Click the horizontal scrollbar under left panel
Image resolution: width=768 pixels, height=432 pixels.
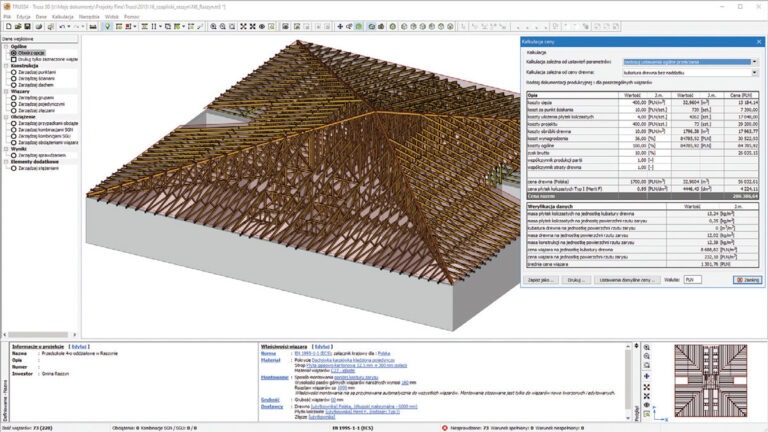coord(40,335)
